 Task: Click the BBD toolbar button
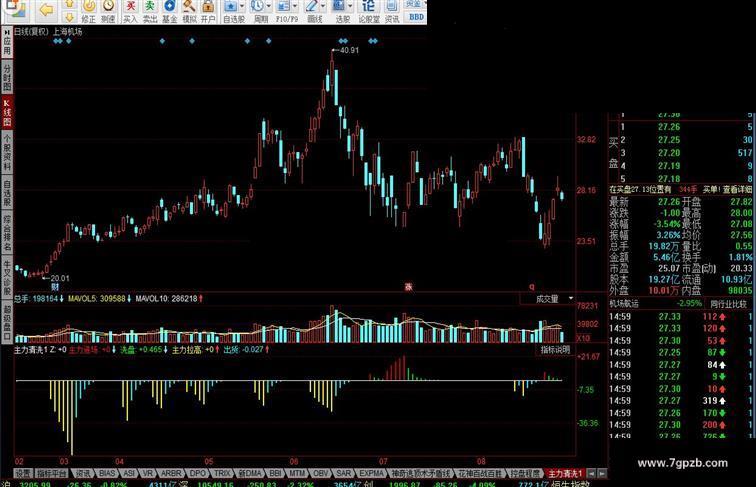click(416, 17)
